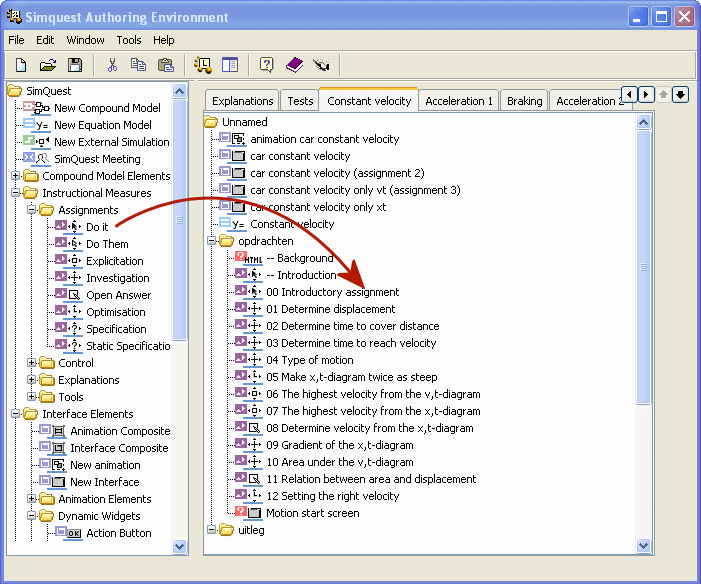Image resolution: width=701 pixels, height=584 pixels.
Task: Collapse the Dynamic Widgets folder
Action: [32, 516]
